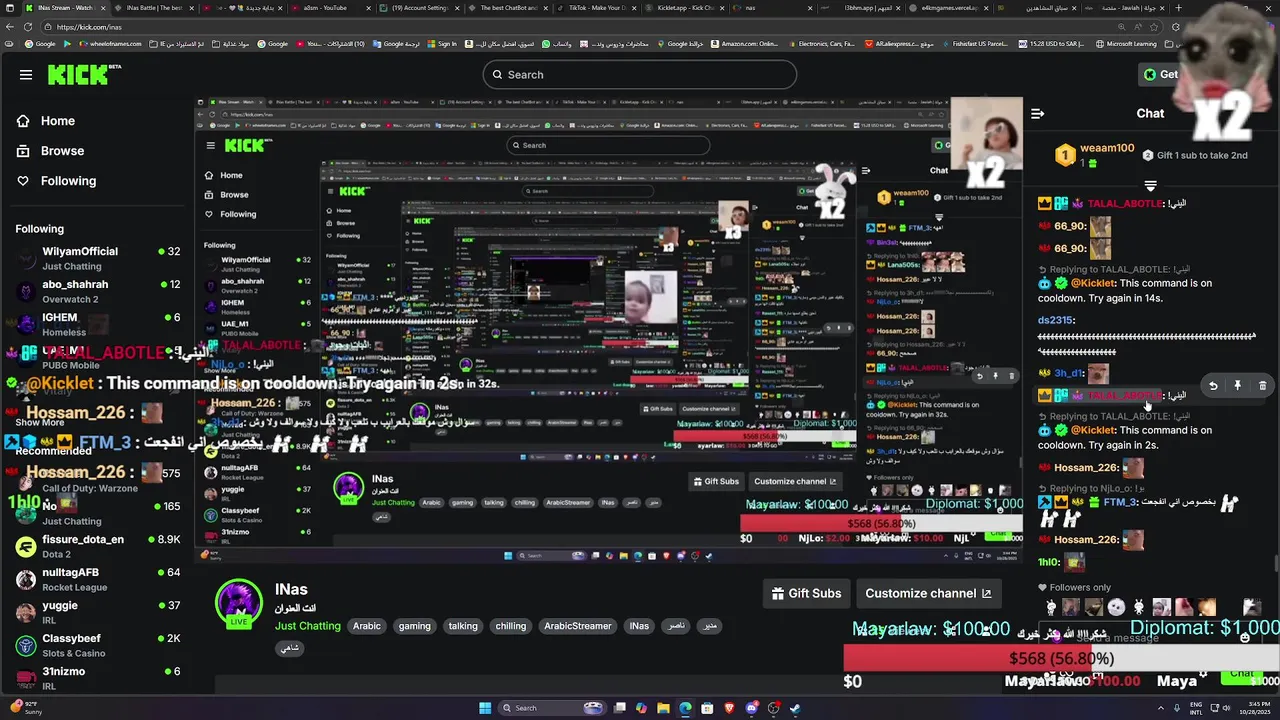Open nulltagAFB recommended channel
This screenshot has width=1280, height=720.
97,579
